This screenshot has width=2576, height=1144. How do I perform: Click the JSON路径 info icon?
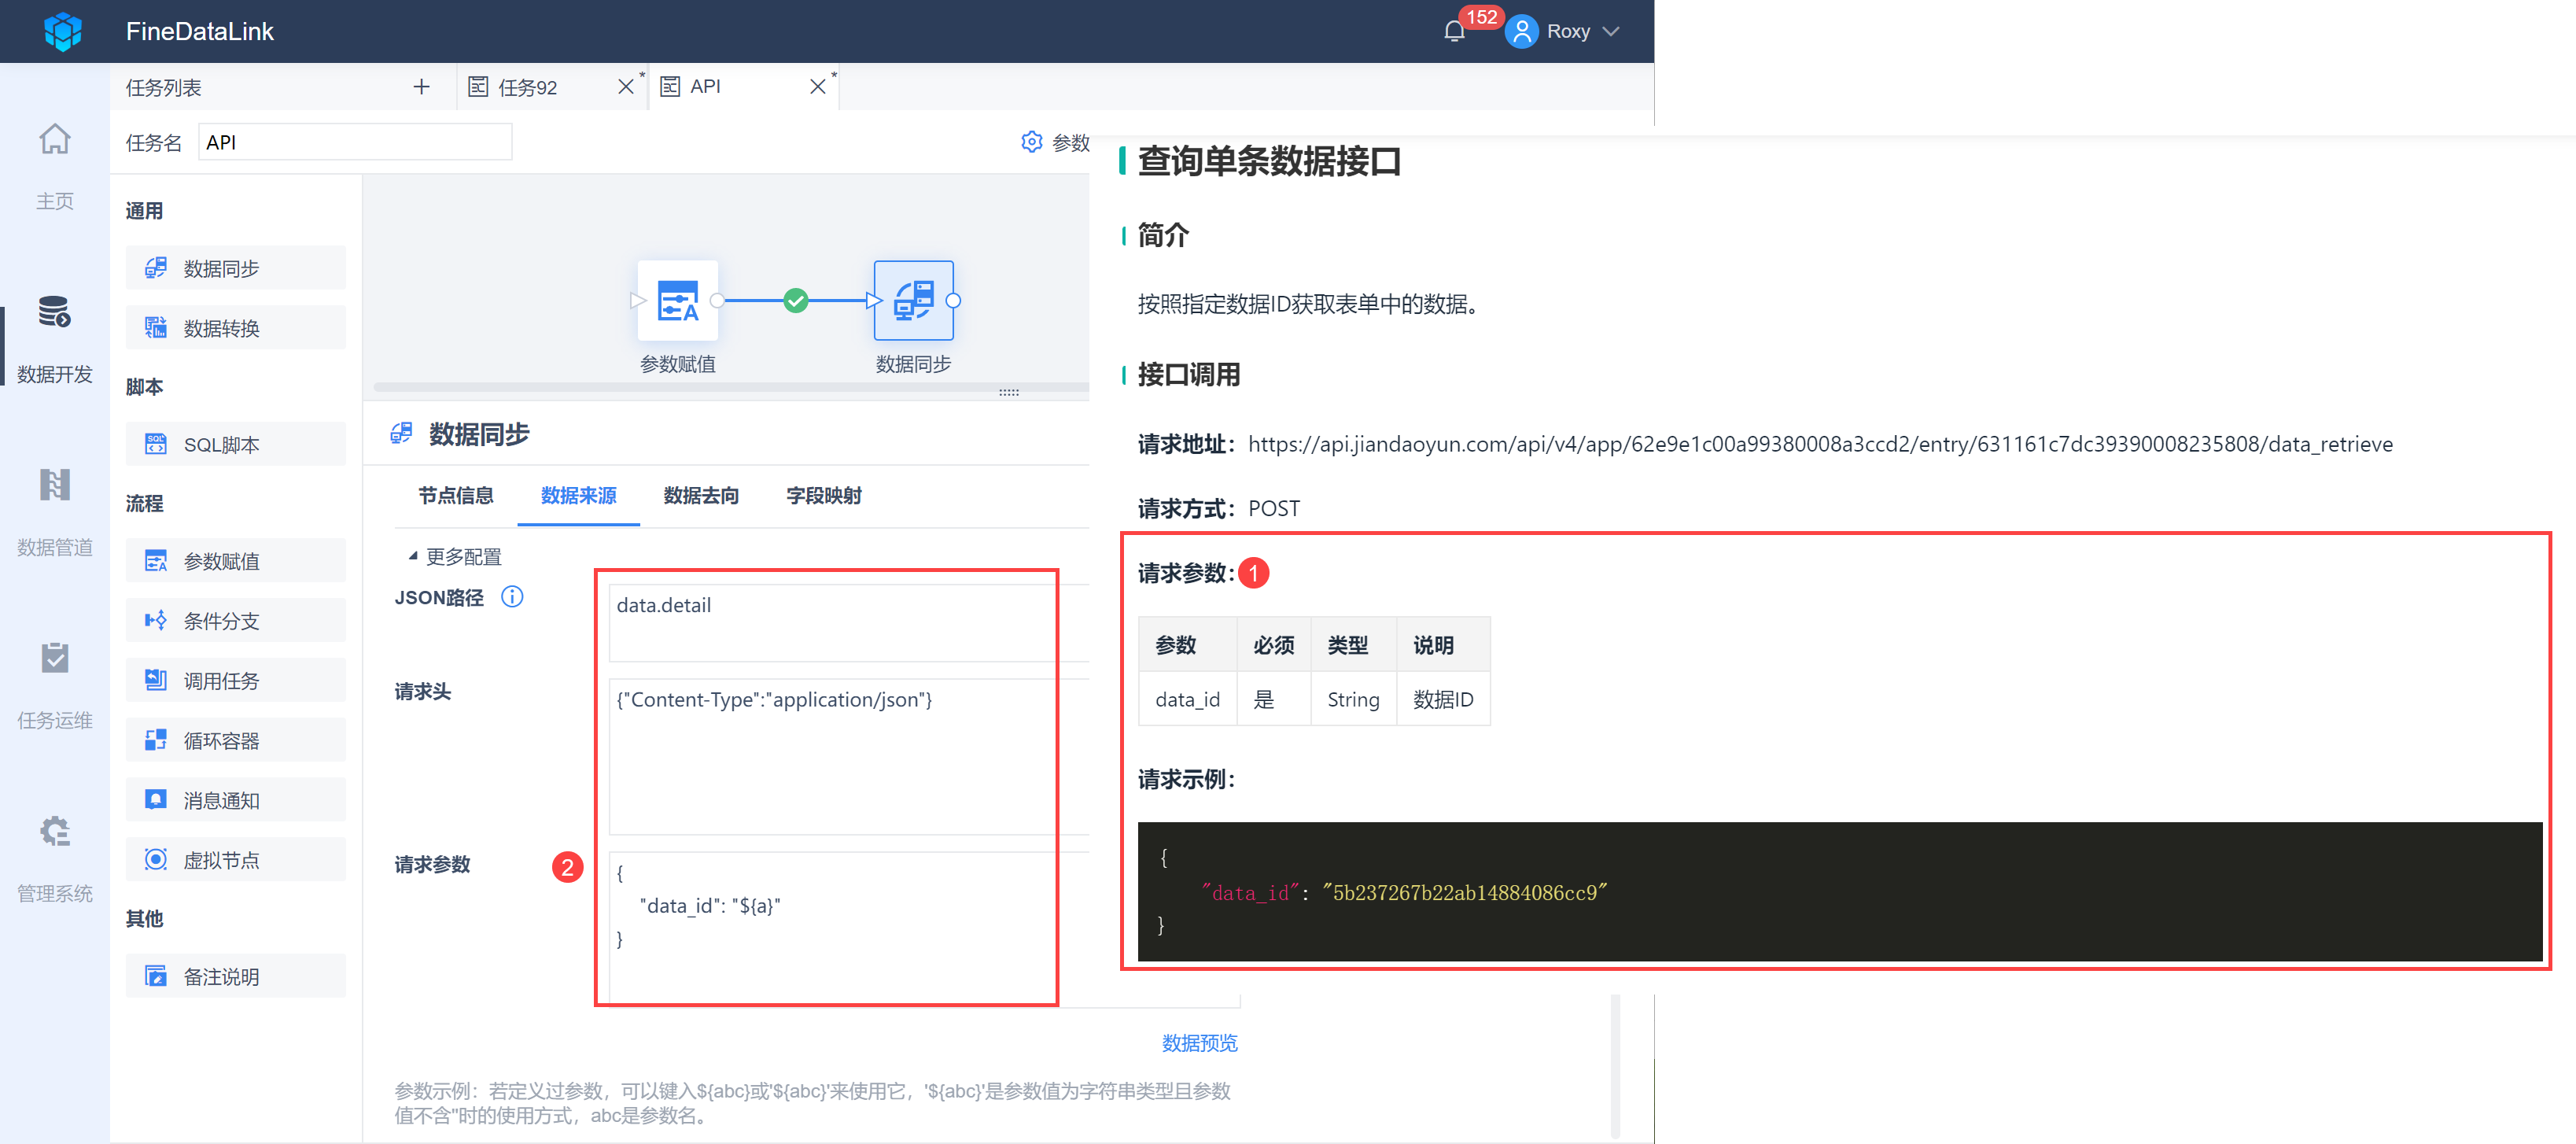coord(512,597)
